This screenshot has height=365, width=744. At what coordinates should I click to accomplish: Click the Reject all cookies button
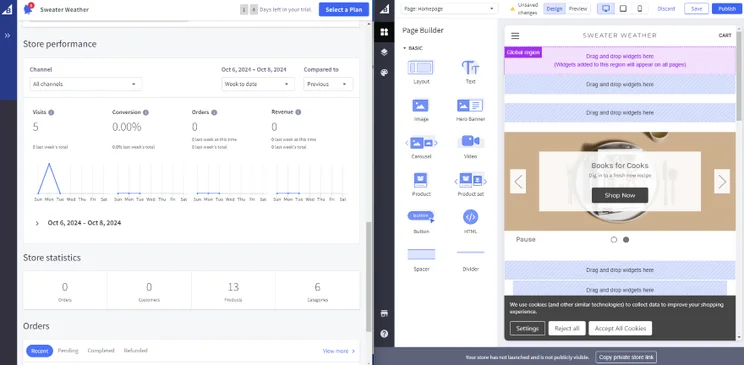[x=567, y=328]
